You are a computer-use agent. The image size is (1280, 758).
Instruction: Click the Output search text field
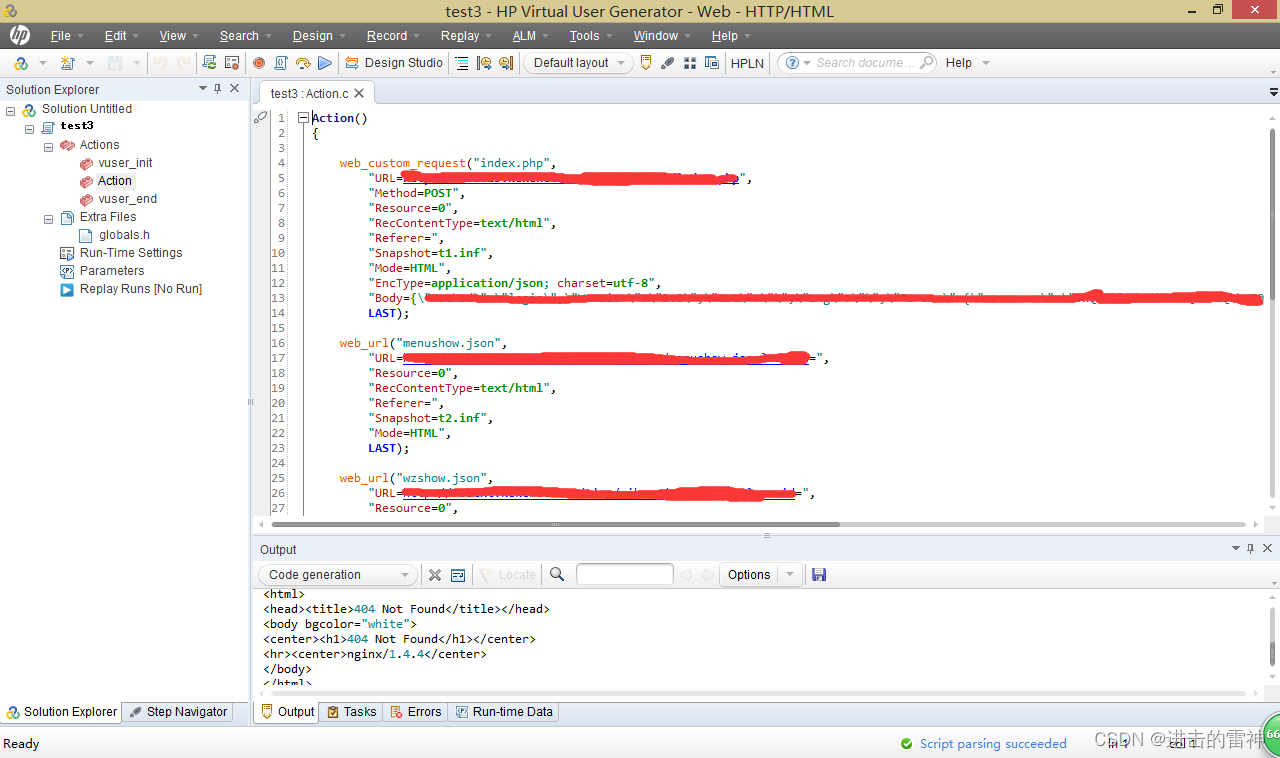(x=625, y=574)
